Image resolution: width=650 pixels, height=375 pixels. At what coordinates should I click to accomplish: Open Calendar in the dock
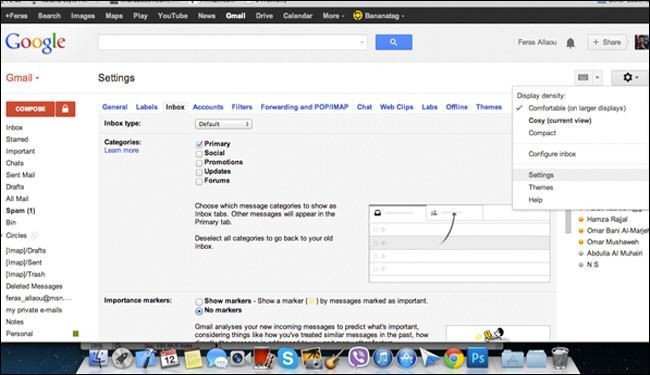[169, 358]
